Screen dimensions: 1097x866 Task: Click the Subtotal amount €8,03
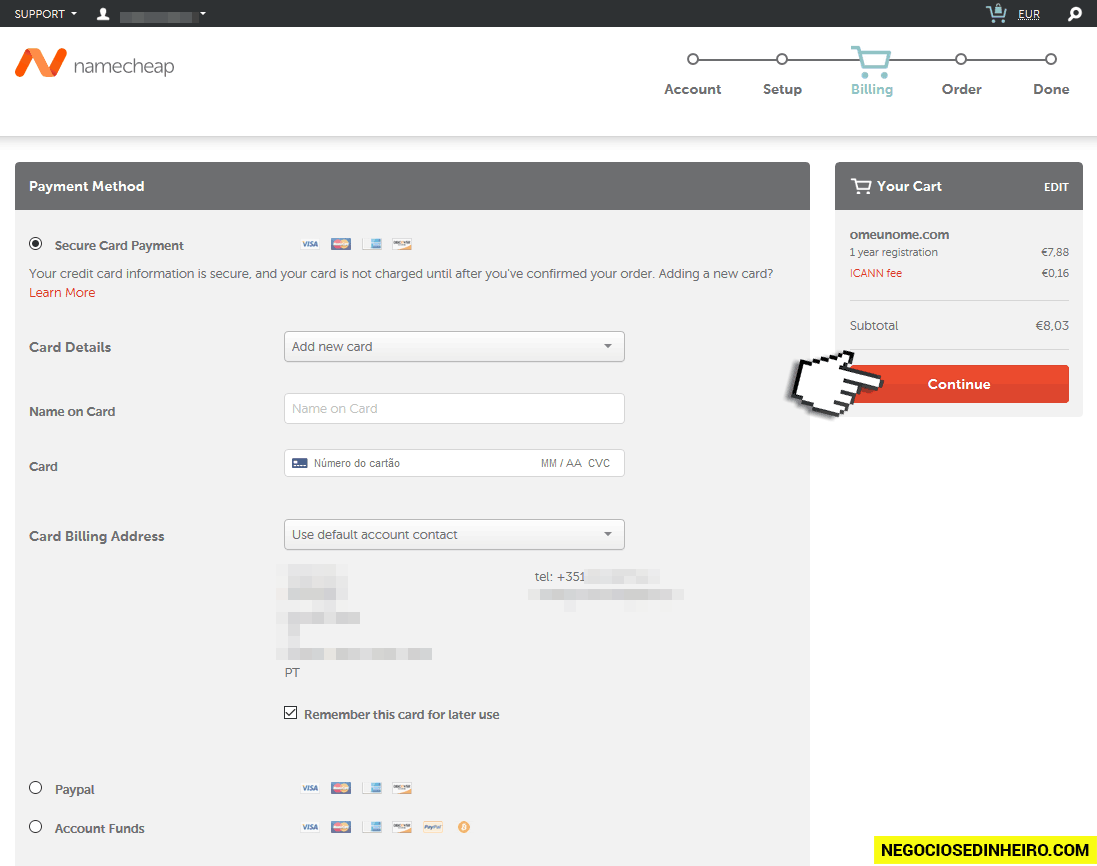1052,325
